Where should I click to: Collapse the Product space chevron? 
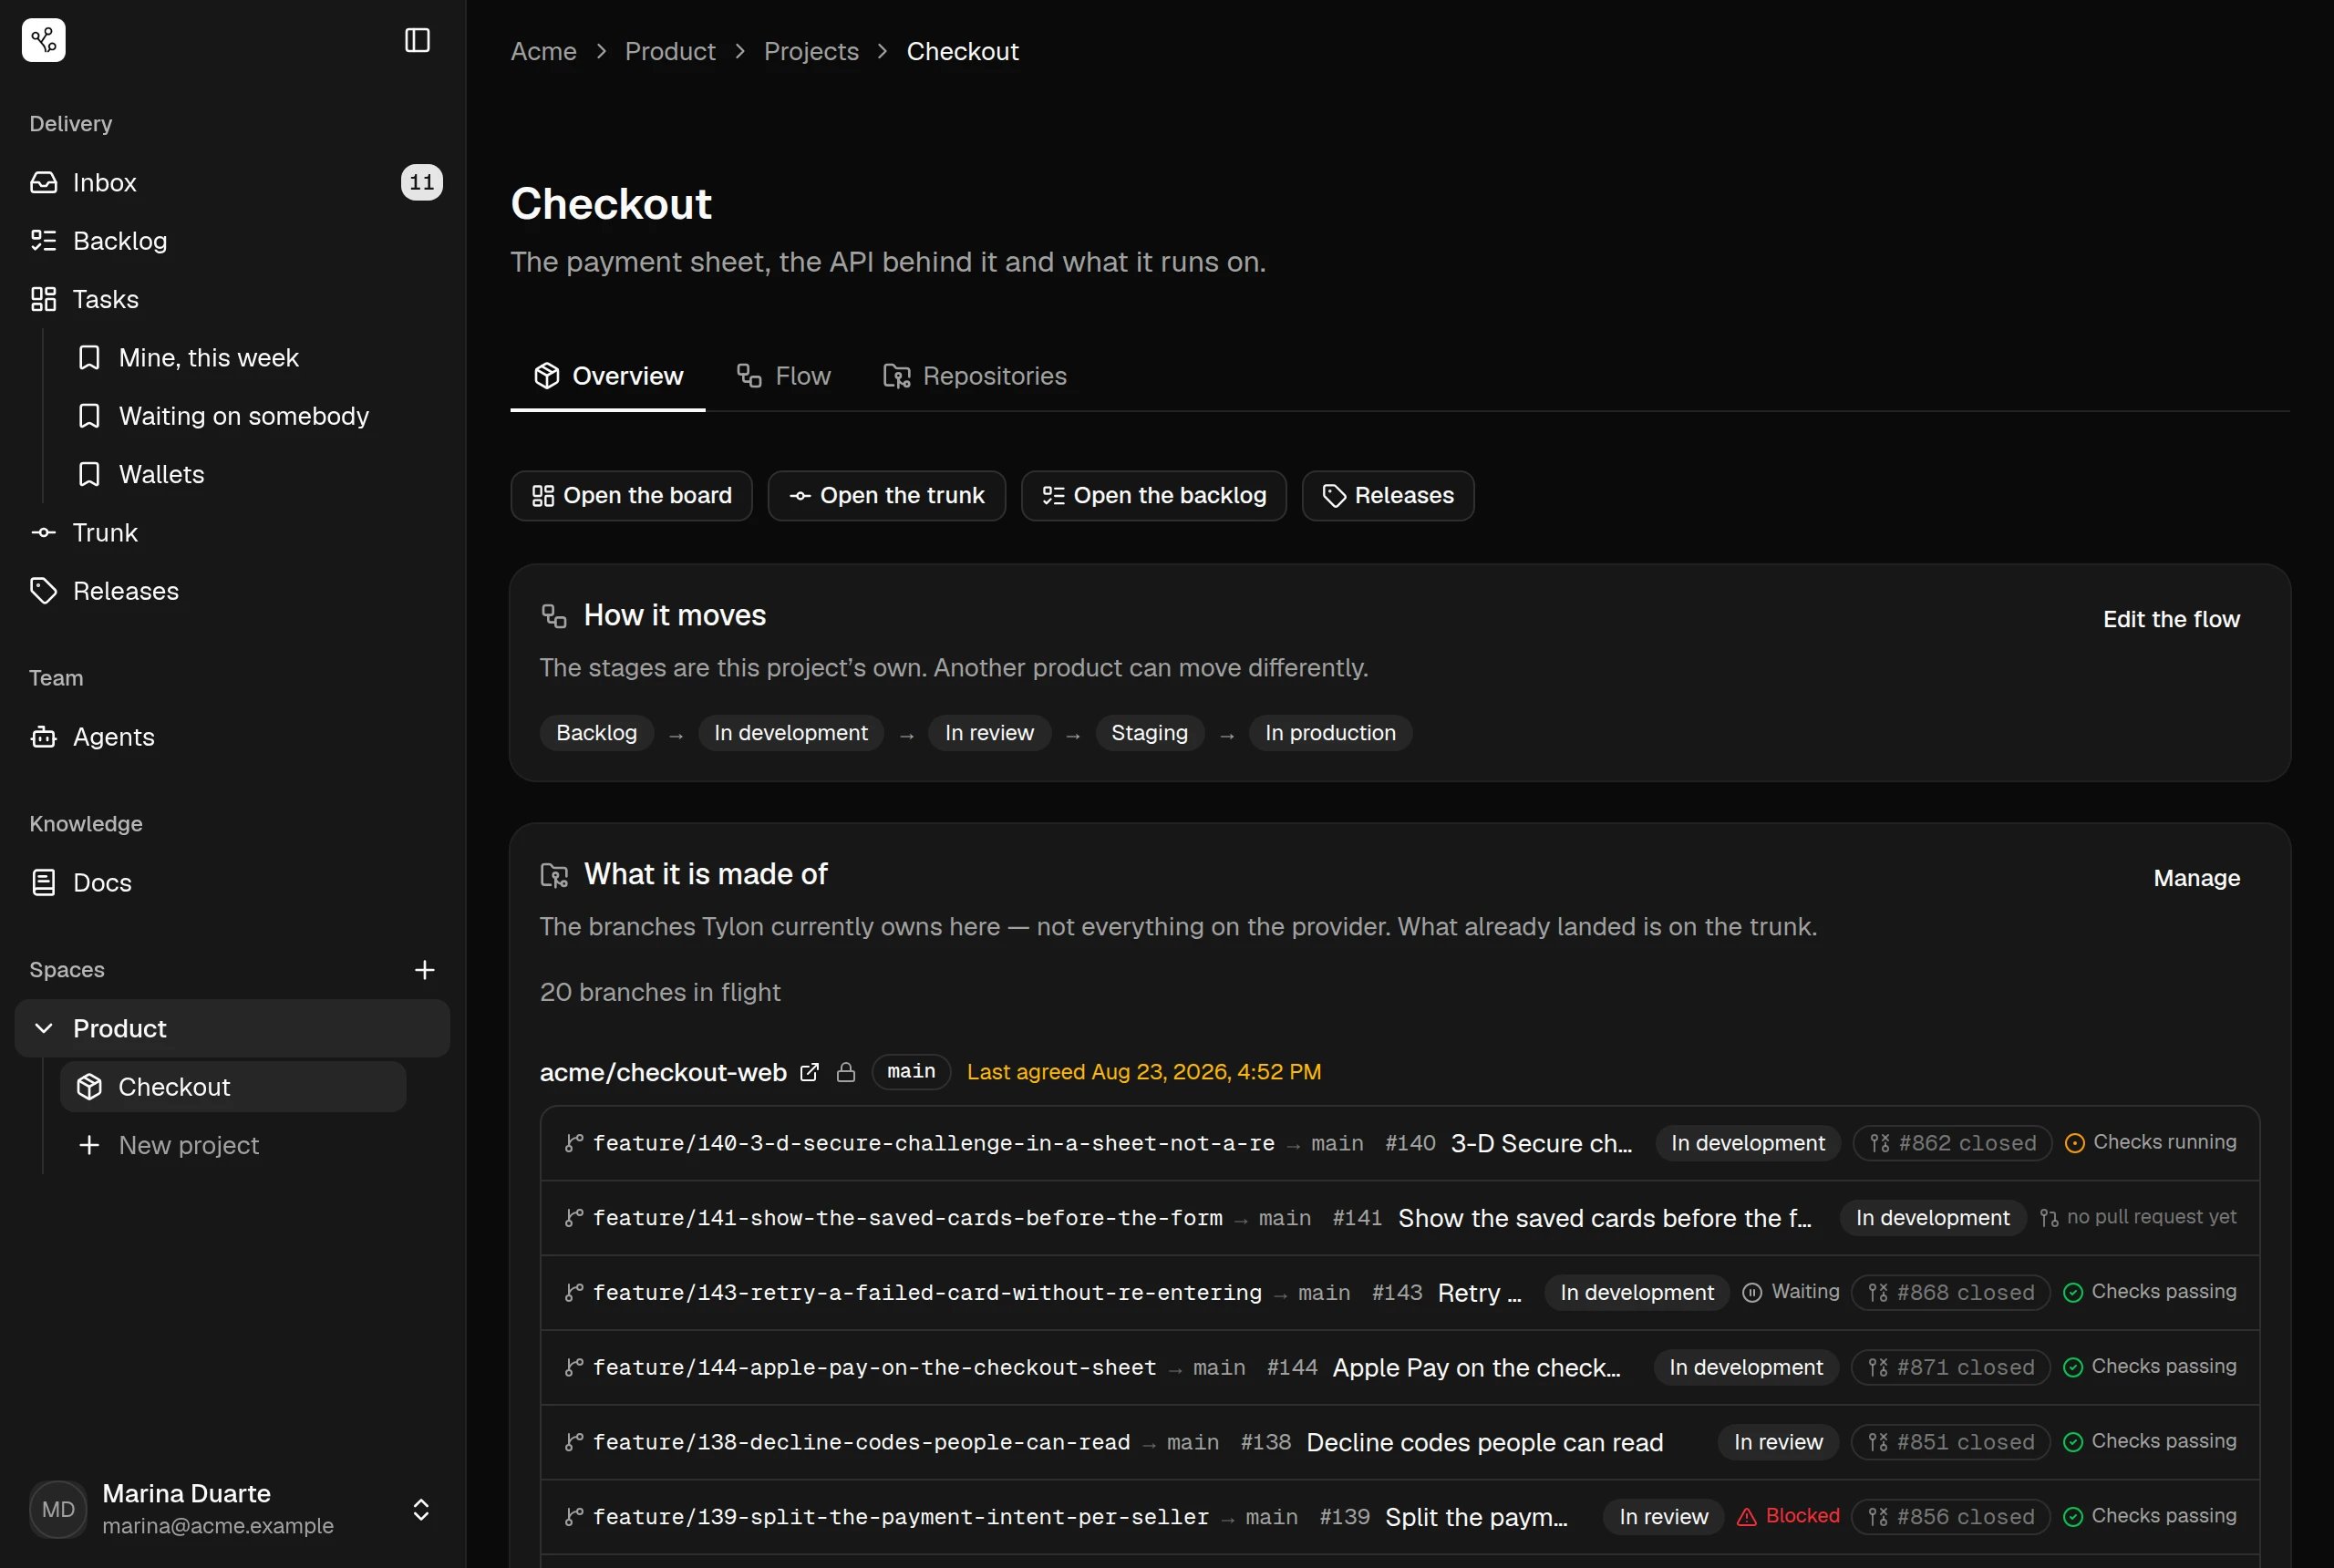pyautogui.click(x=43, y=1028)
